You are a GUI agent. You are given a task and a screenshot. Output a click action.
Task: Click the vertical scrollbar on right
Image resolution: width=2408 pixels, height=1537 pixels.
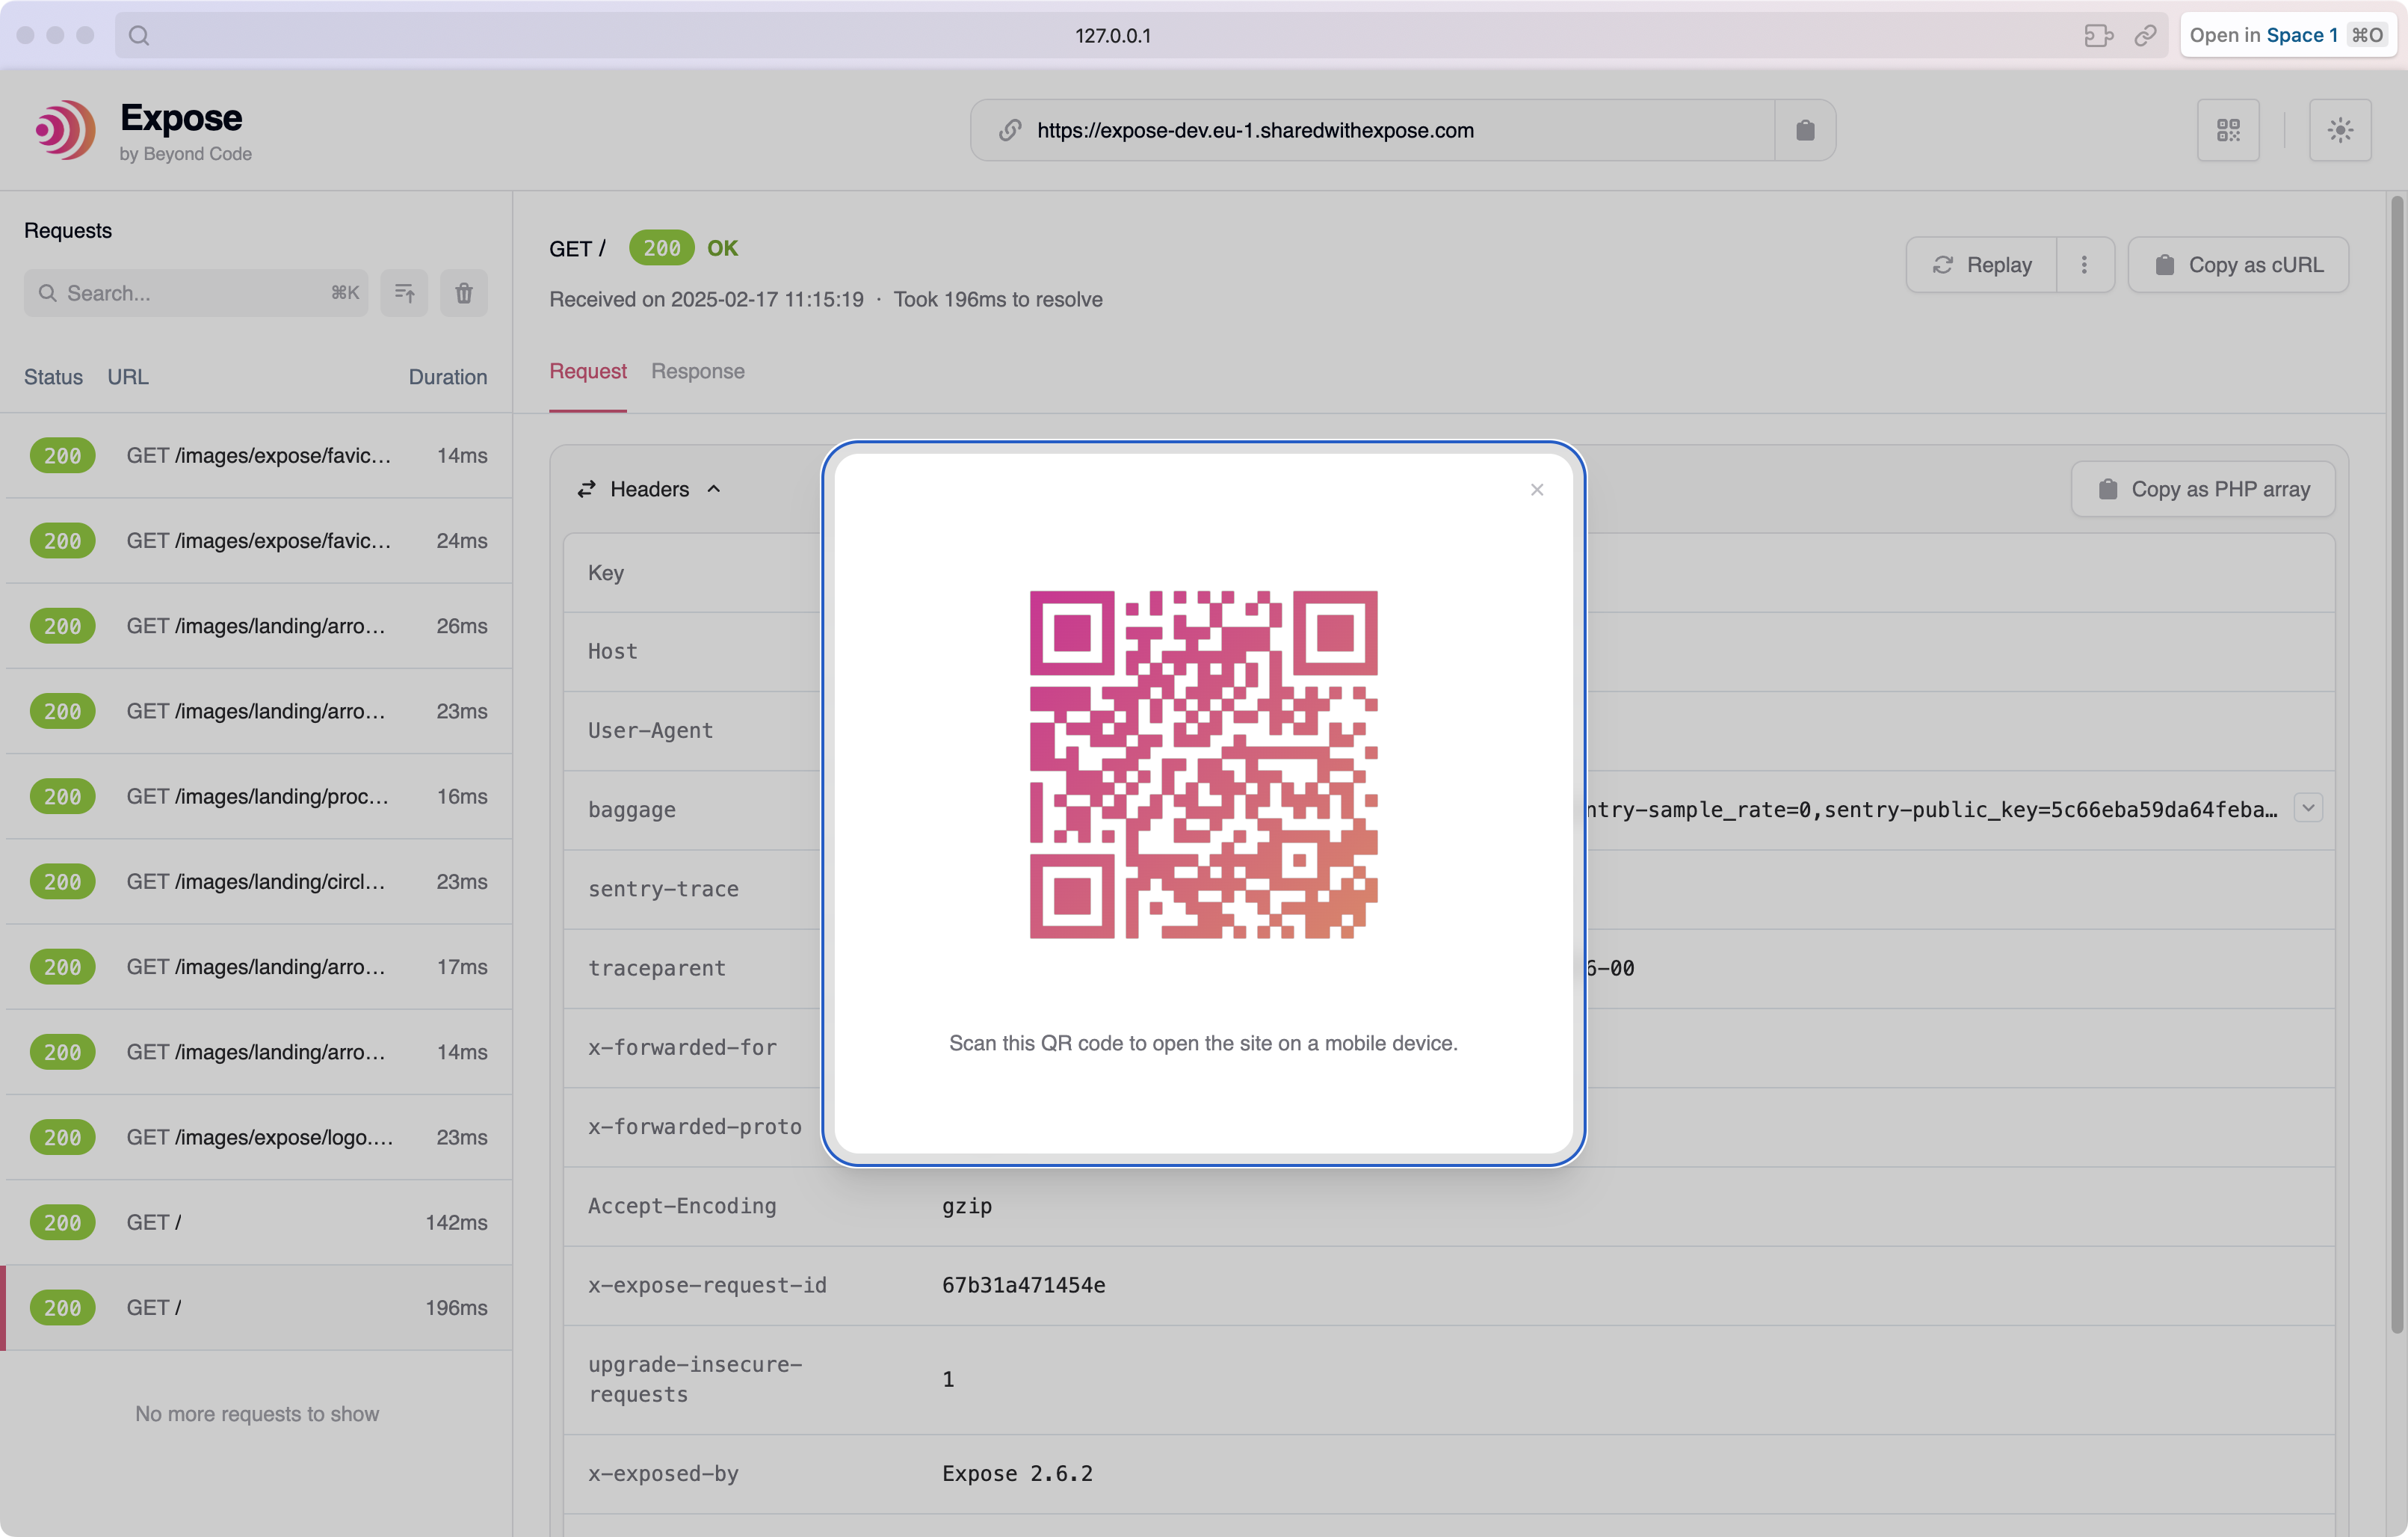point(2396,765)
